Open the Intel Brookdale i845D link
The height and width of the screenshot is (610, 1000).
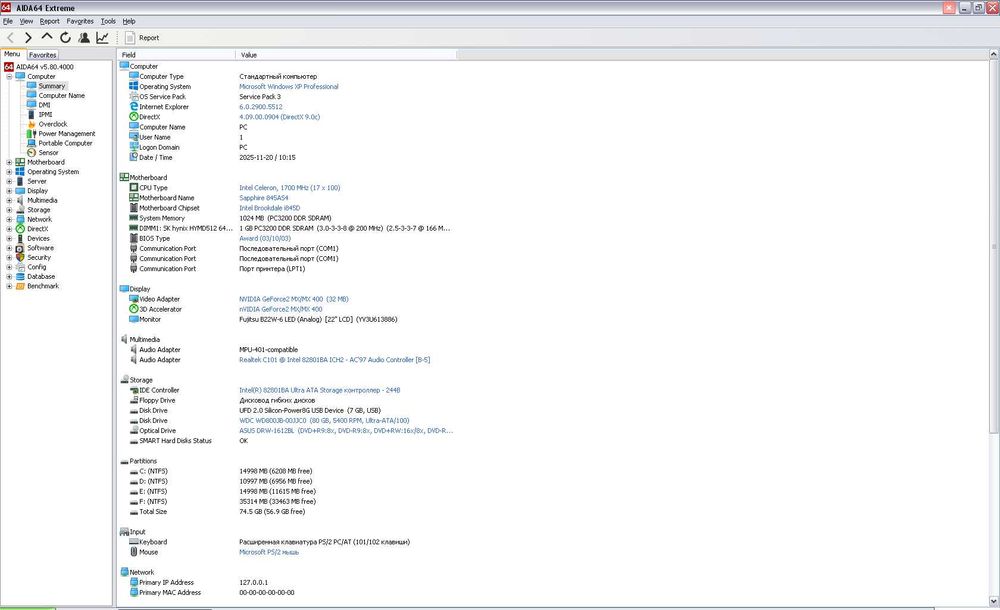[x=269, y=208]
